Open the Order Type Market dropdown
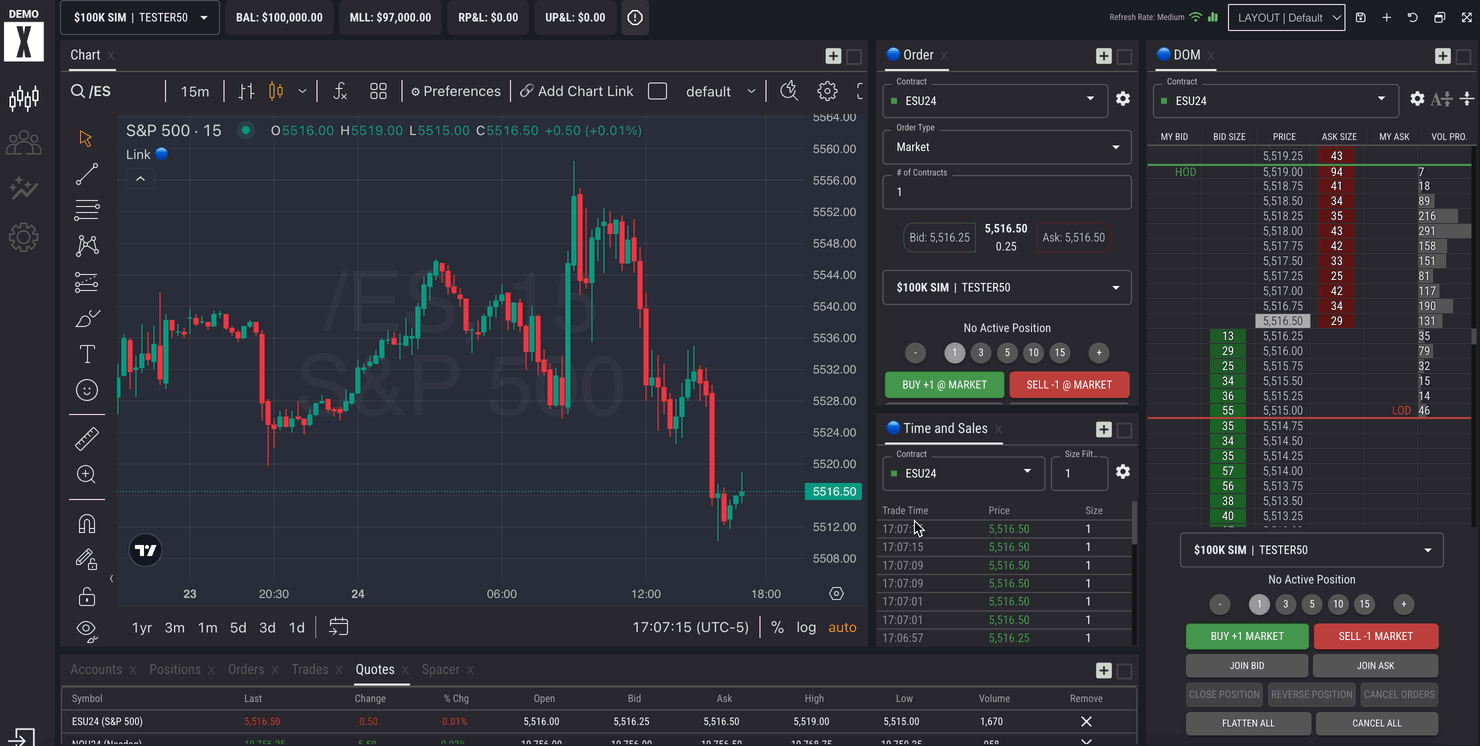1480x746 pixels. [x=1006, y=147]
